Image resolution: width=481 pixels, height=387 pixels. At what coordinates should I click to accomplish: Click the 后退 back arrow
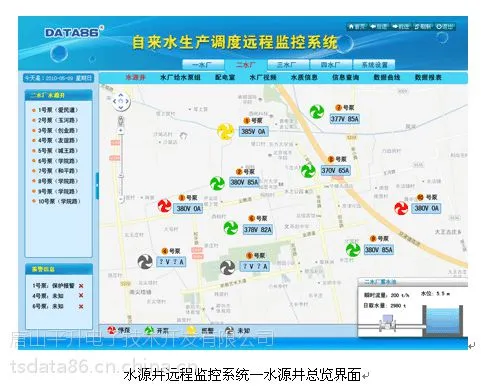click(379, 27)
